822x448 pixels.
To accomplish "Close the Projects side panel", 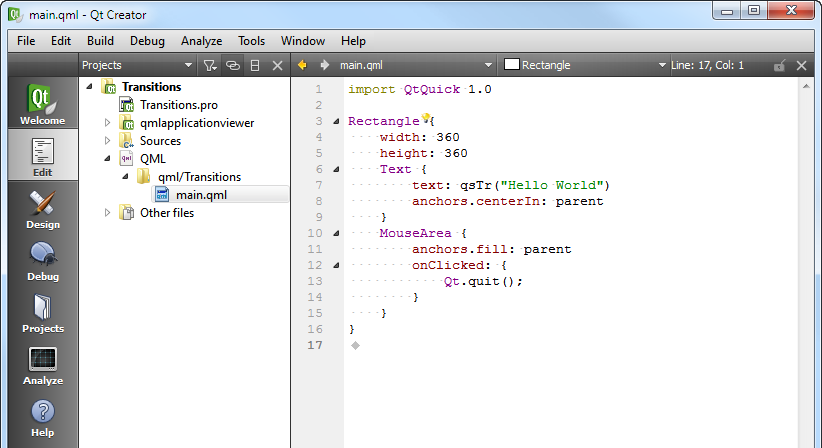I will click(277, 65).
